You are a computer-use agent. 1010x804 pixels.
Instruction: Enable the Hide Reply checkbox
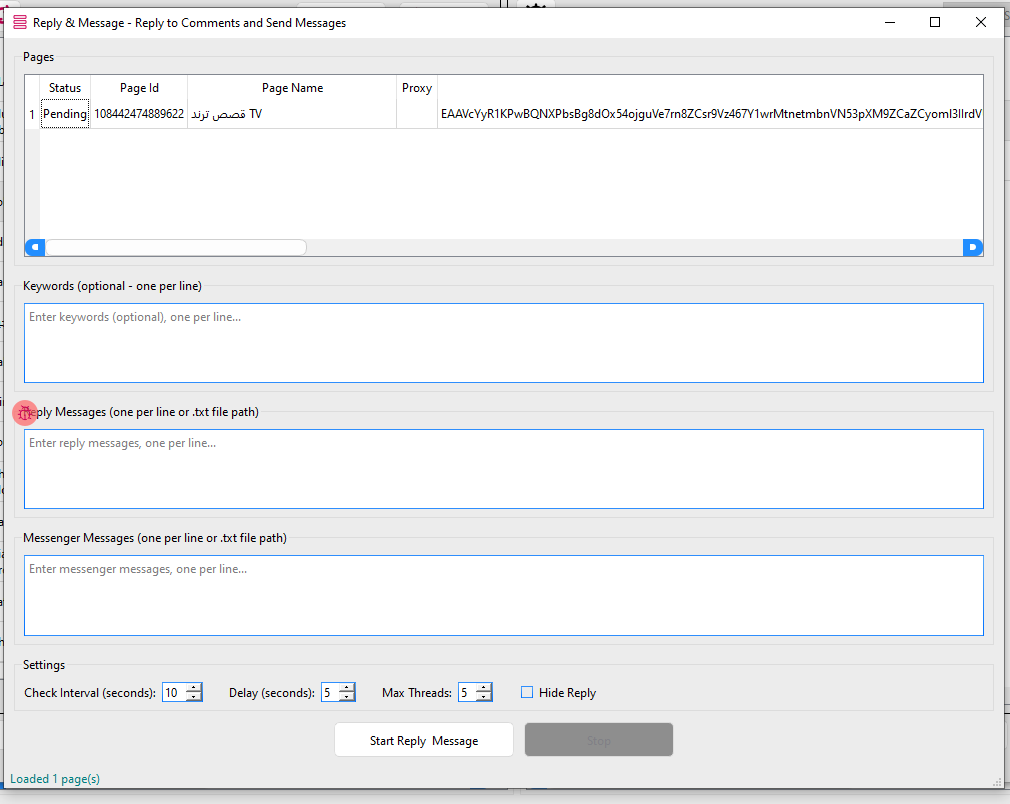click(x=527, y=692)
